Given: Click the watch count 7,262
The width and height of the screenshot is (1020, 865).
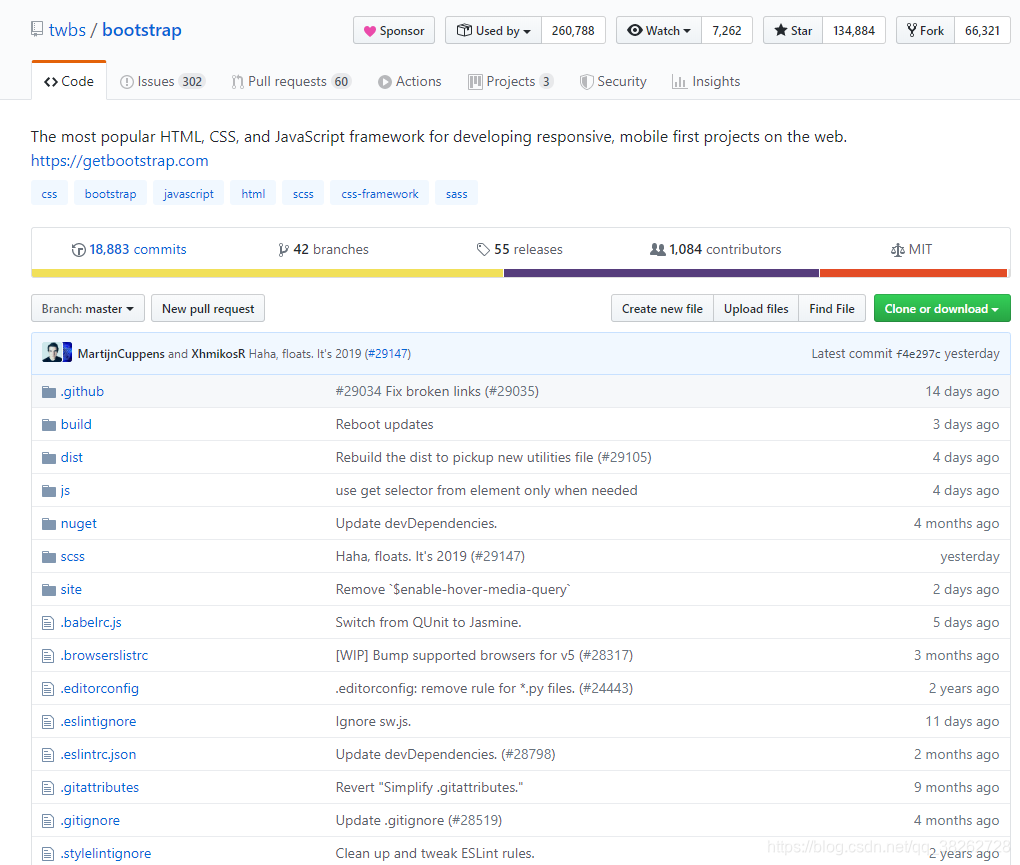Looking at the screenshot, I should [x=727, y=31].
